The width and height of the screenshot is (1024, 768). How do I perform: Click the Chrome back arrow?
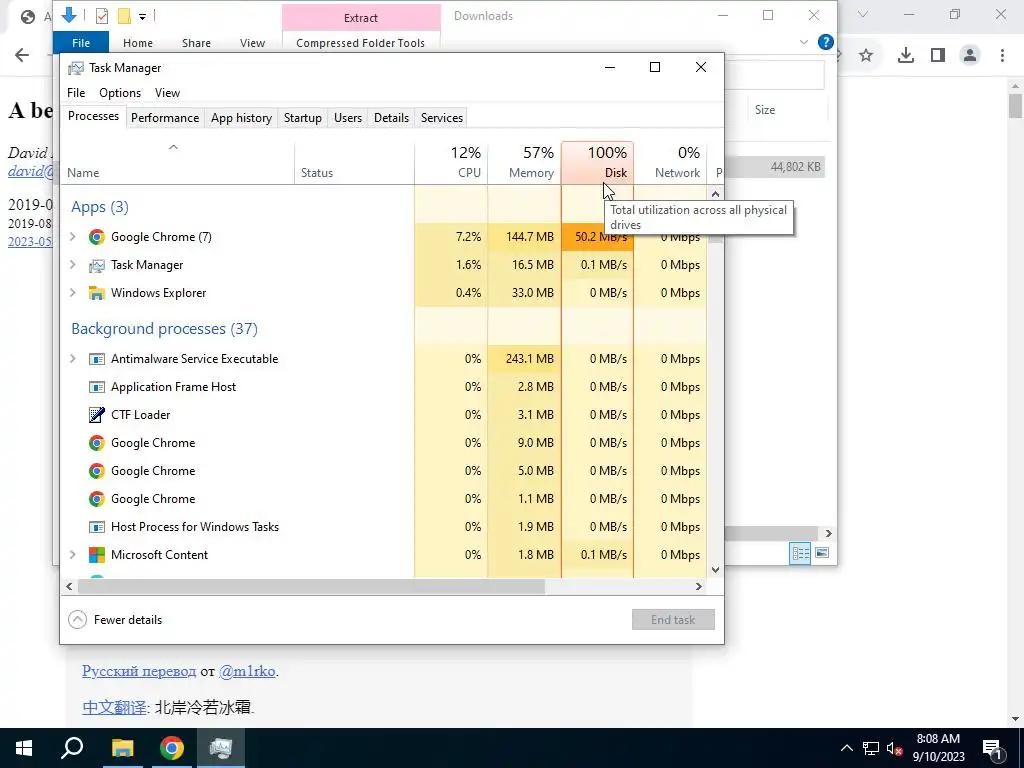(x=22, y=56)
